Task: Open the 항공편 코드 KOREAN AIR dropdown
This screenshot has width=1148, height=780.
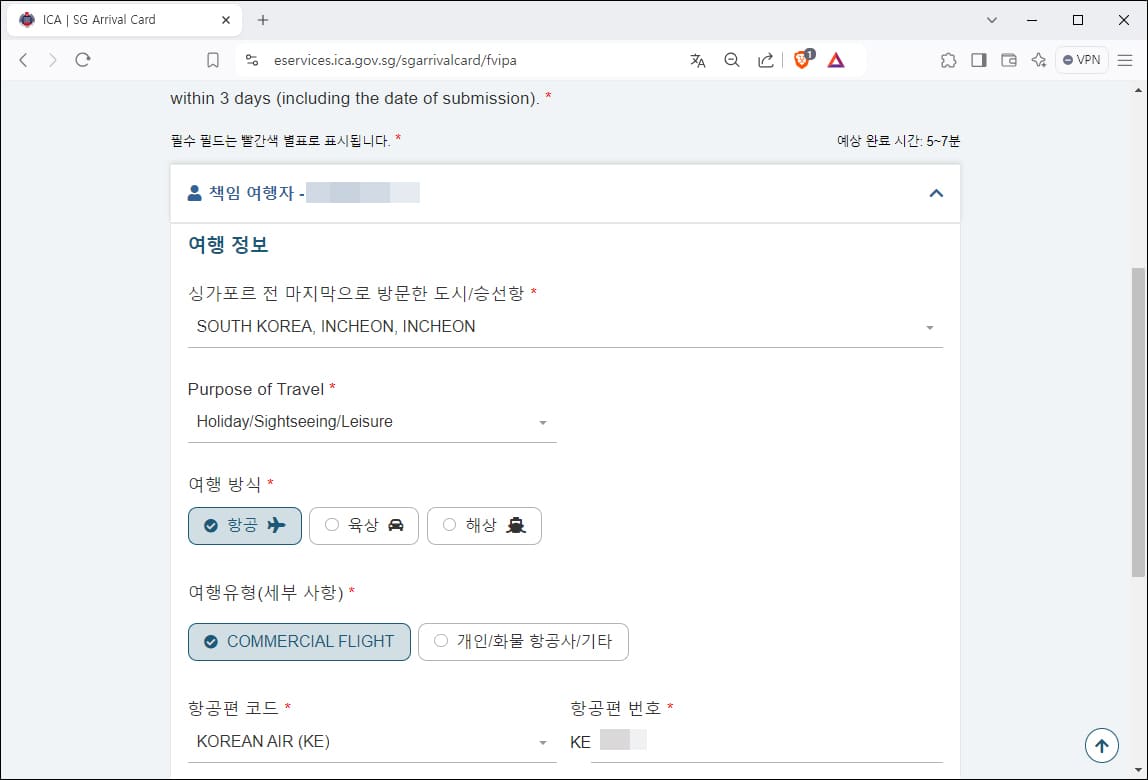Action: 372,742
